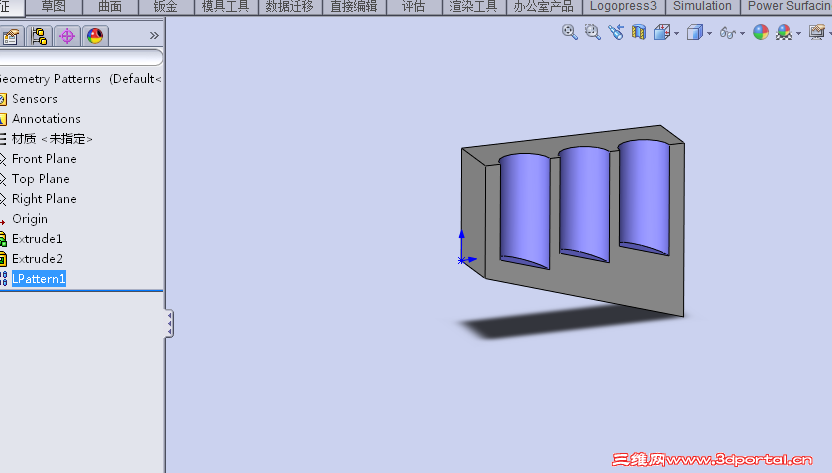Screen dimensions: 832x473
Task: Select Origin in the feature tree
Action: [30, 219]
